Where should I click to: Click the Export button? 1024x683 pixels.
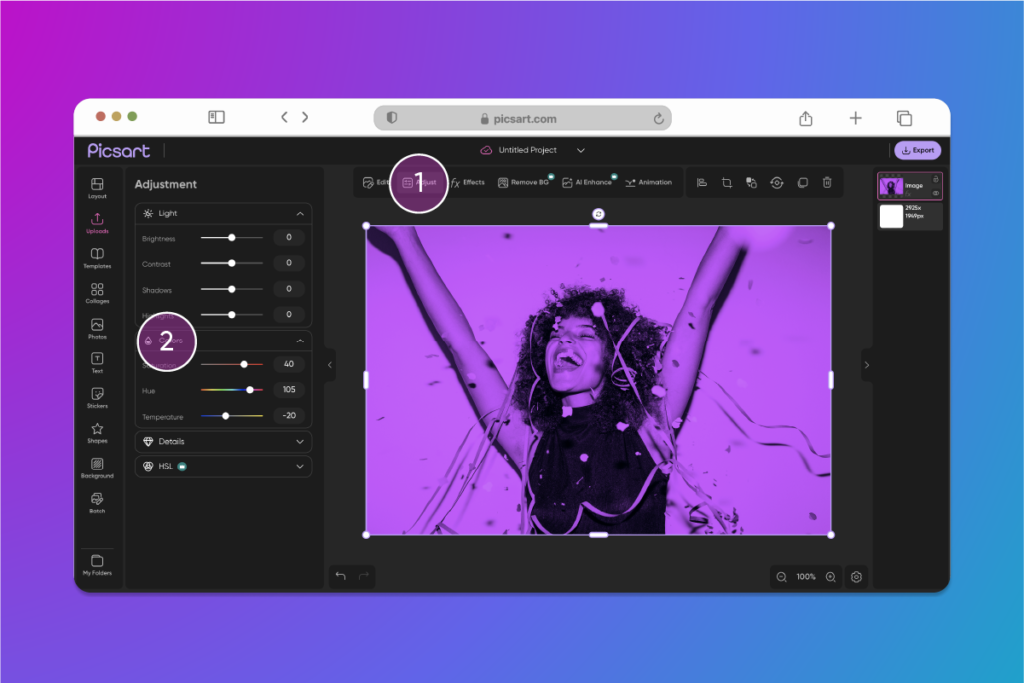click(x=918, y=150)
